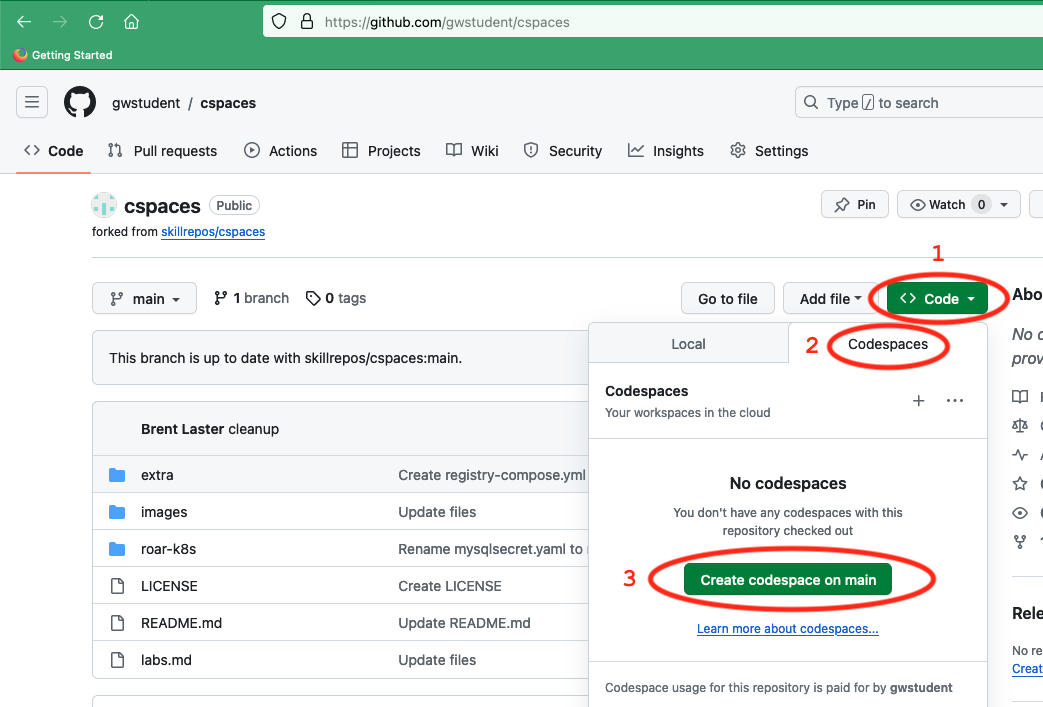Open the cleanup commit message
1043x707 pixels.
point(253,429)
